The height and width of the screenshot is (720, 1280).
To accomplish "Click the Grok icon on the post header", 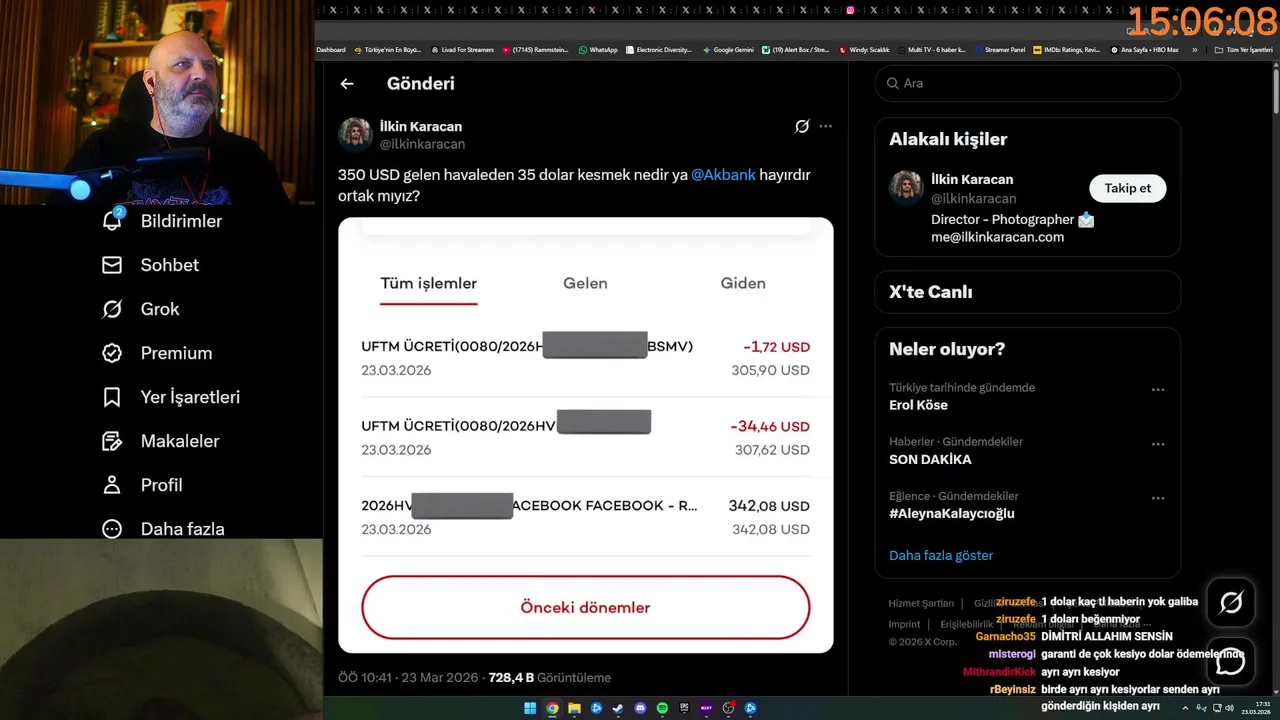I will point(802,126).
